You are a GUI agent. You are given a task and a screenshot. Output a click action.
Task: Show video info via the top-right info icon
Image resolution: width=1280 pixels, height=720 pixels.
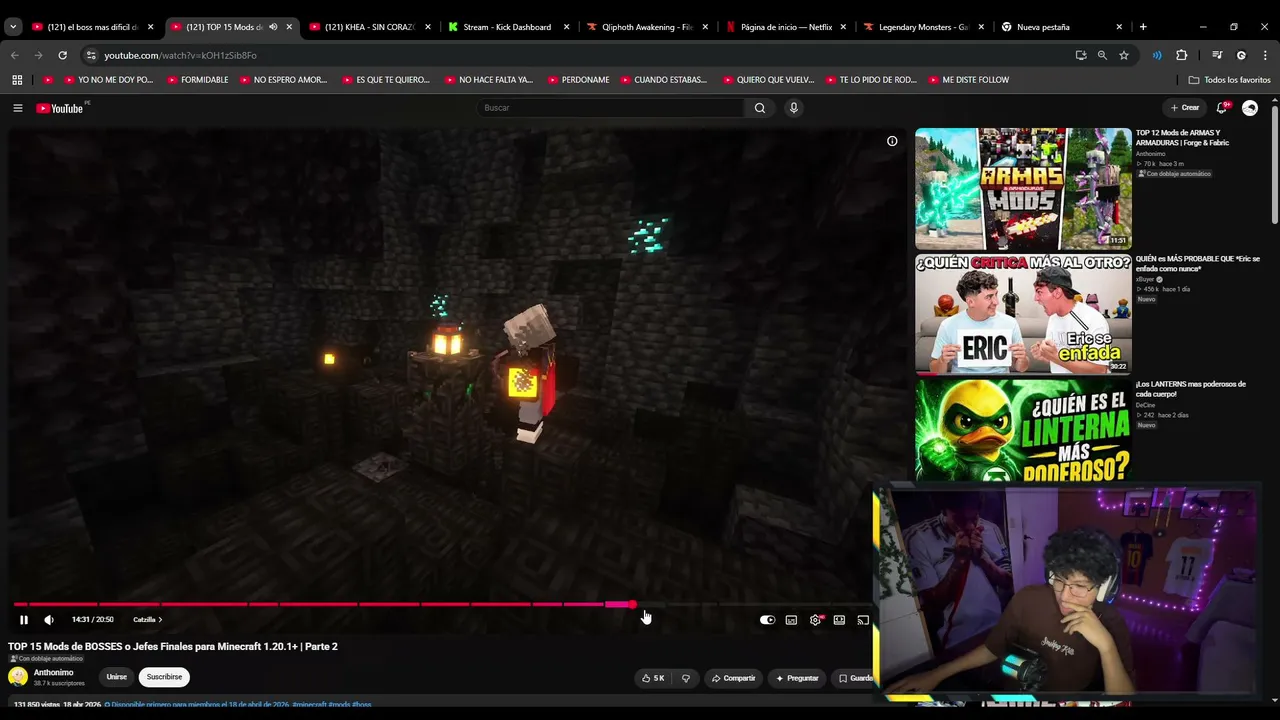click(892, 141)
